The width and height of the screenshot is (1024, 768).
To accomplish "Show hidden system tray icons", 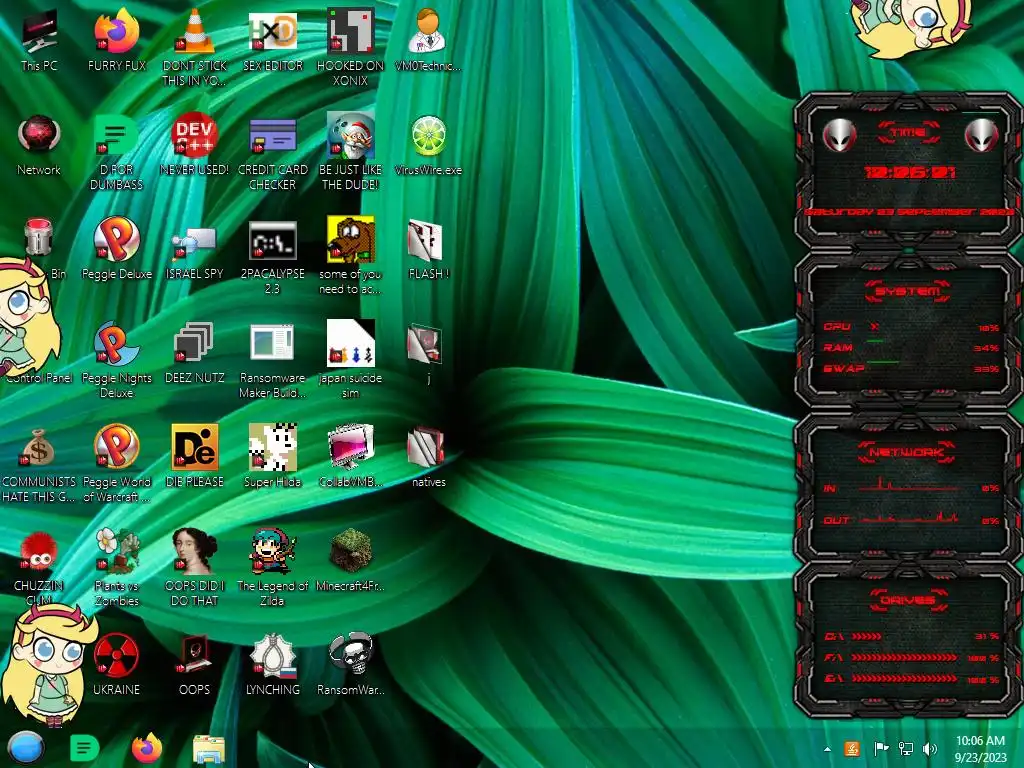I will pyautogui.click(x=827, y=749).
